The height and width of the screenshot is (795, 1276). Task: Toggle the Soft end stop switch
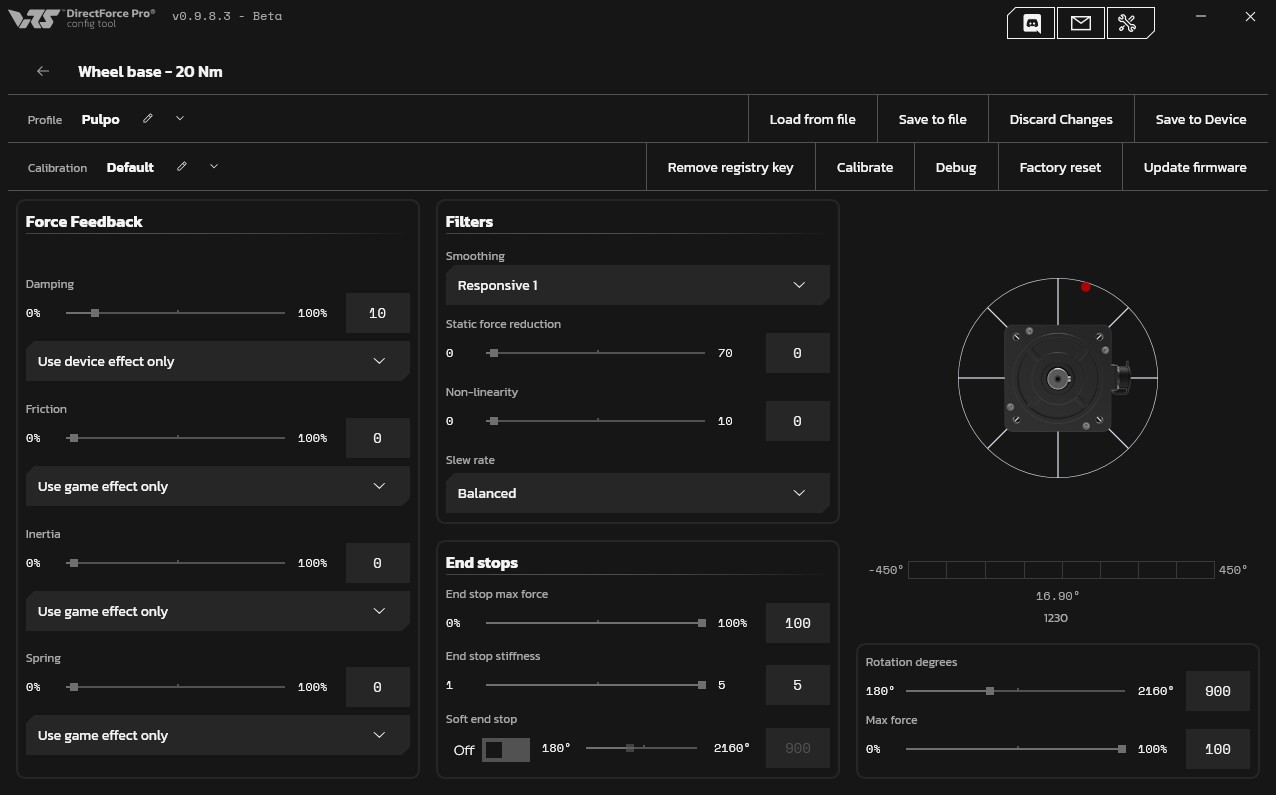point(506,749)
